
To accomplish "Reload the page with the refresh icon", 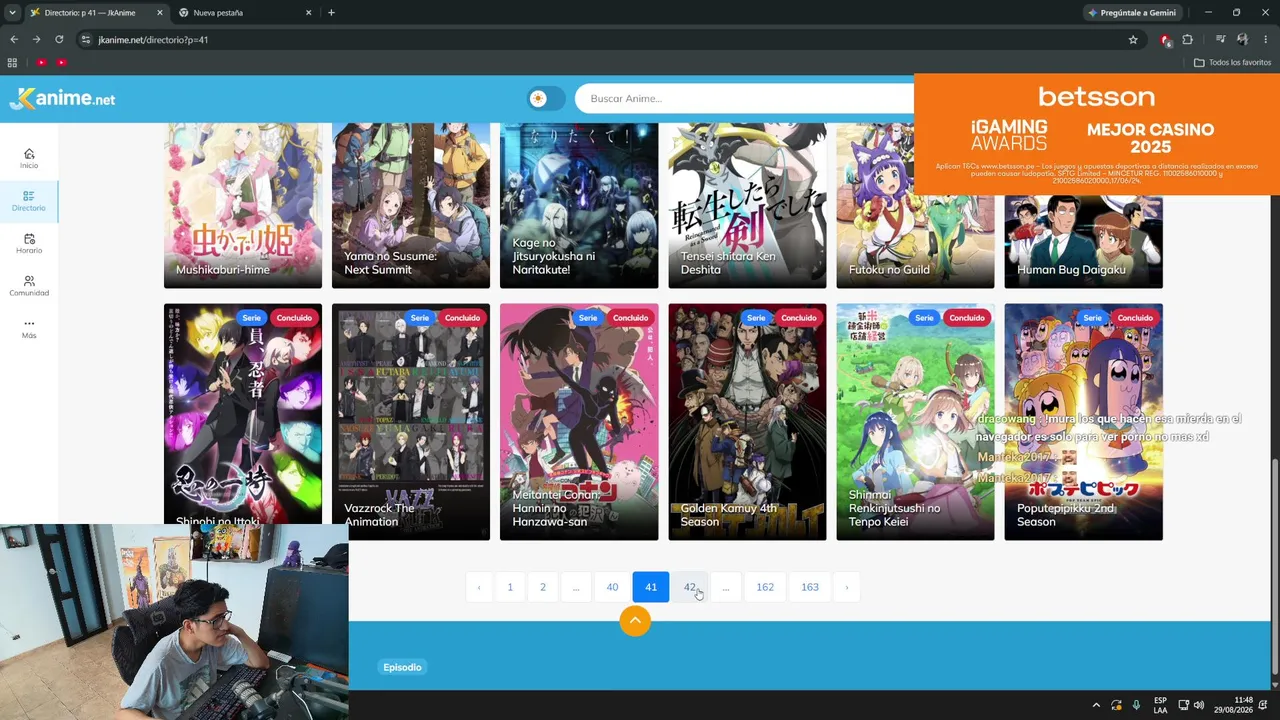I will (x=59, y=40).
